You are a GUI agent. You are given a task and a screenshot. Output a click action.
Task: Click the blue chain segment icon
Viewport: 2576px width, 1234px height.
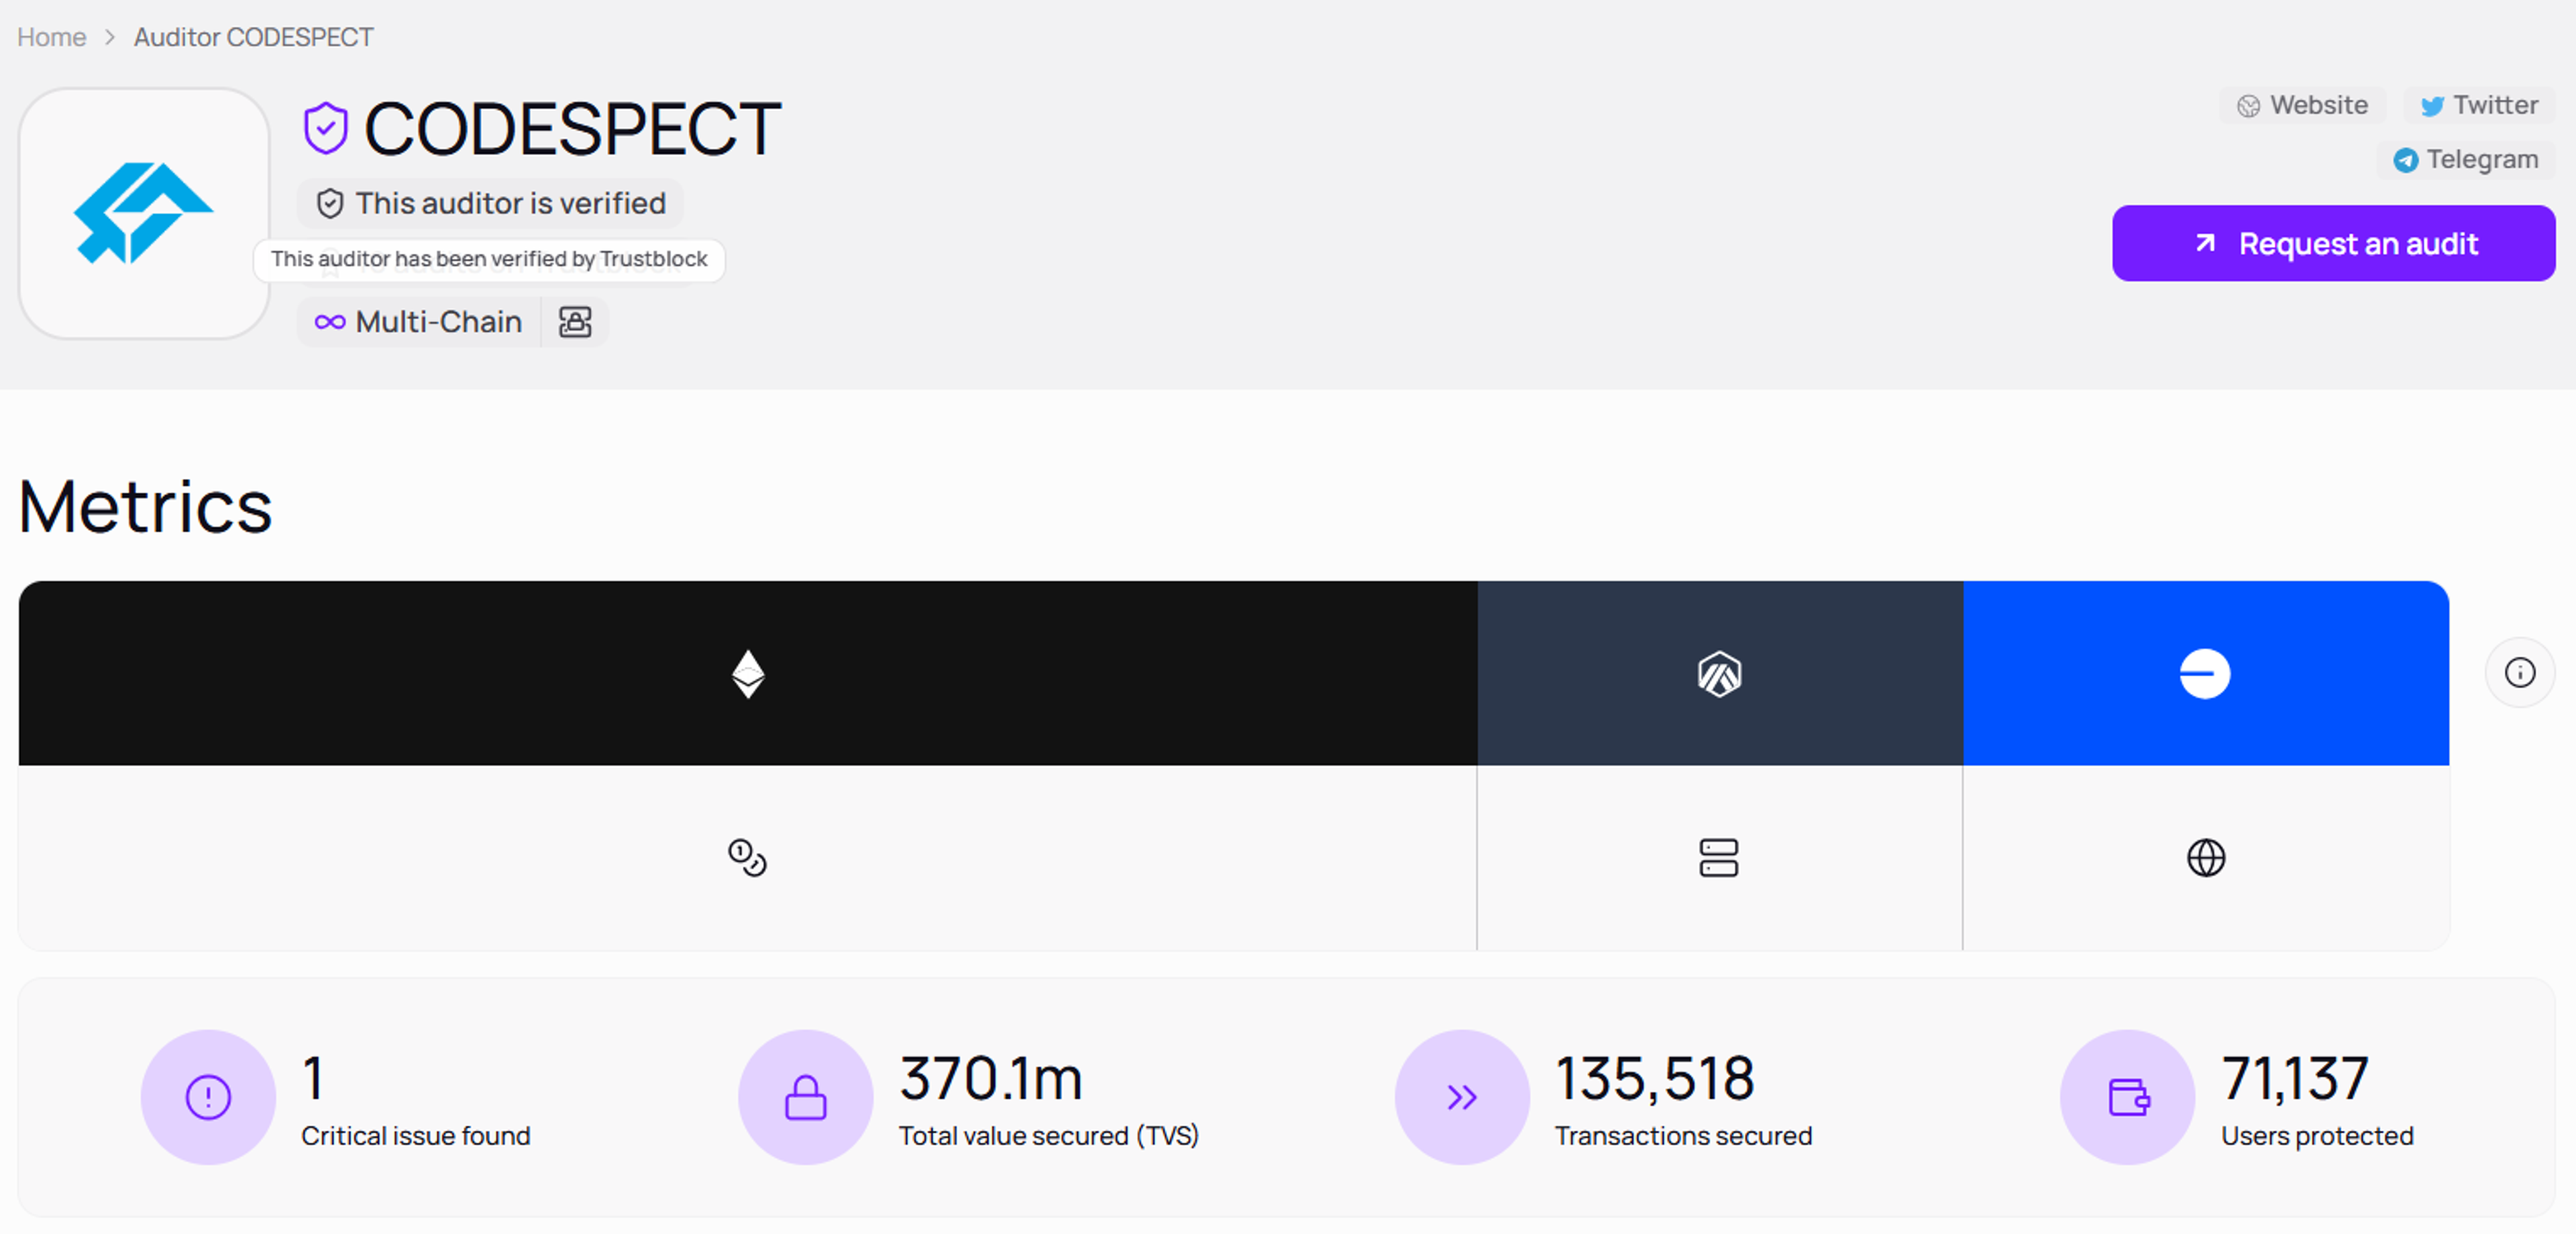(2205, 673)
